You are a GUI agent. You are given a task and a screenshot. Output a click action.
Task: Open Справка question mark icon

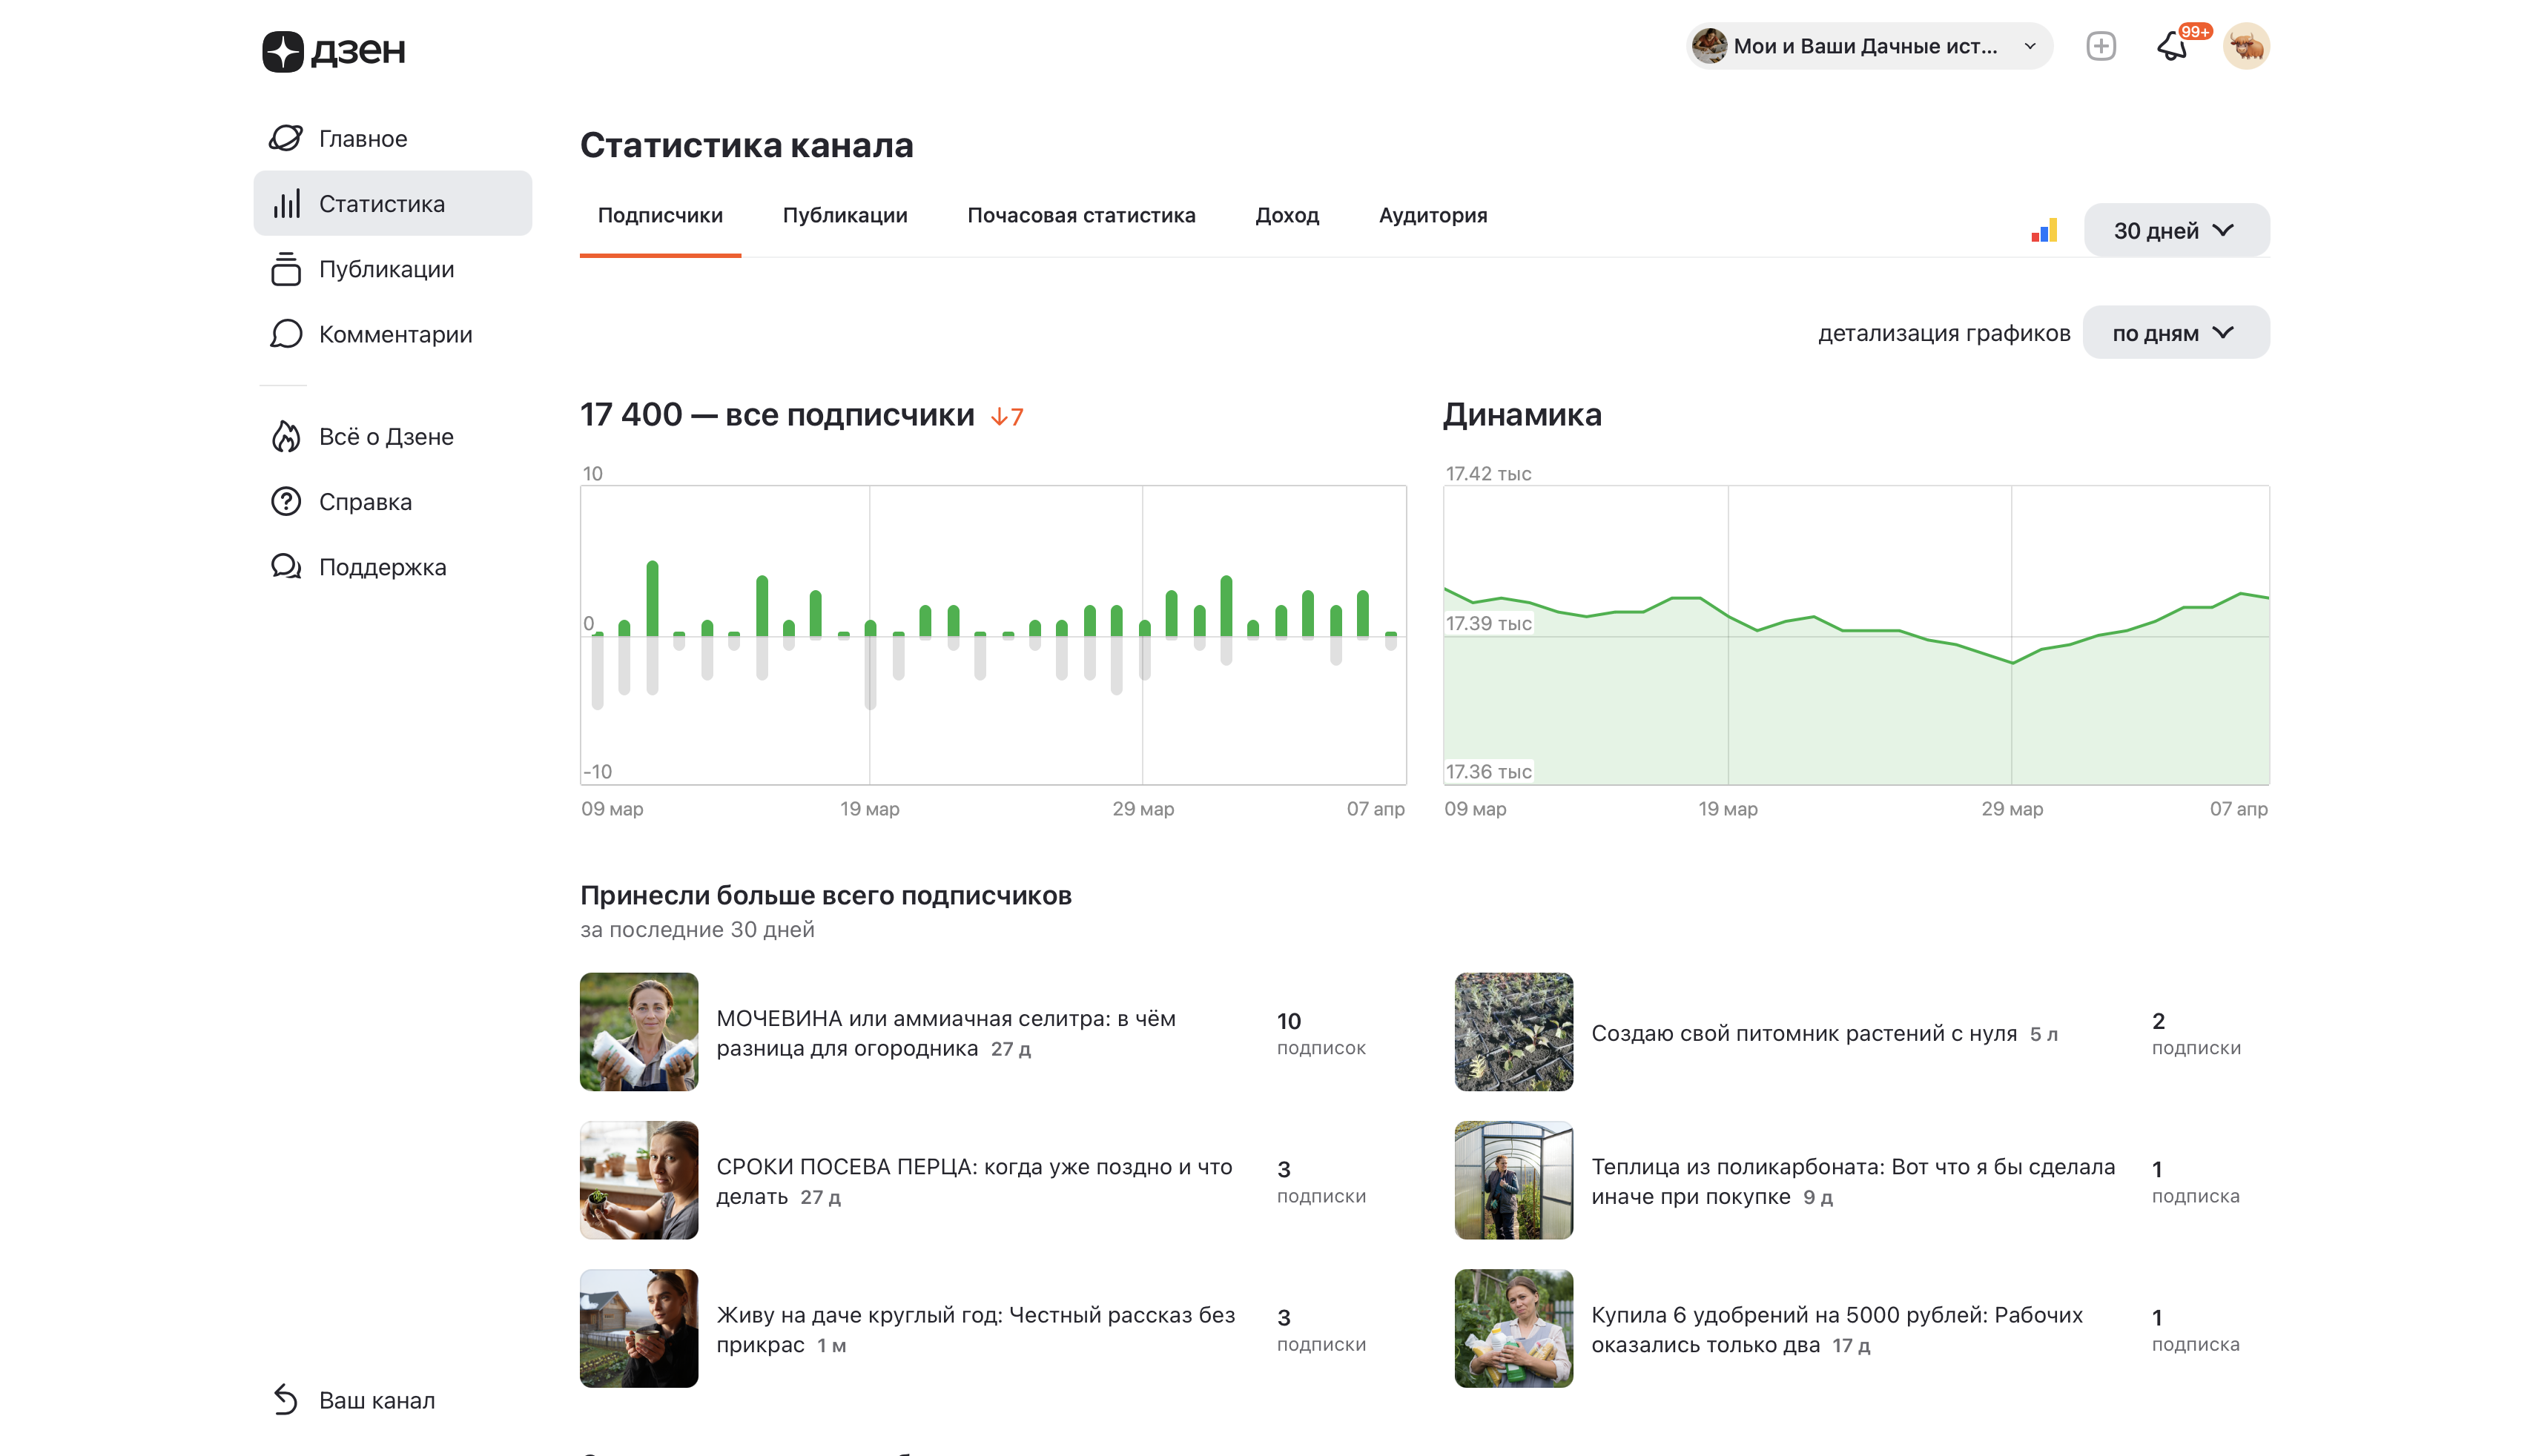coord(286,502)
